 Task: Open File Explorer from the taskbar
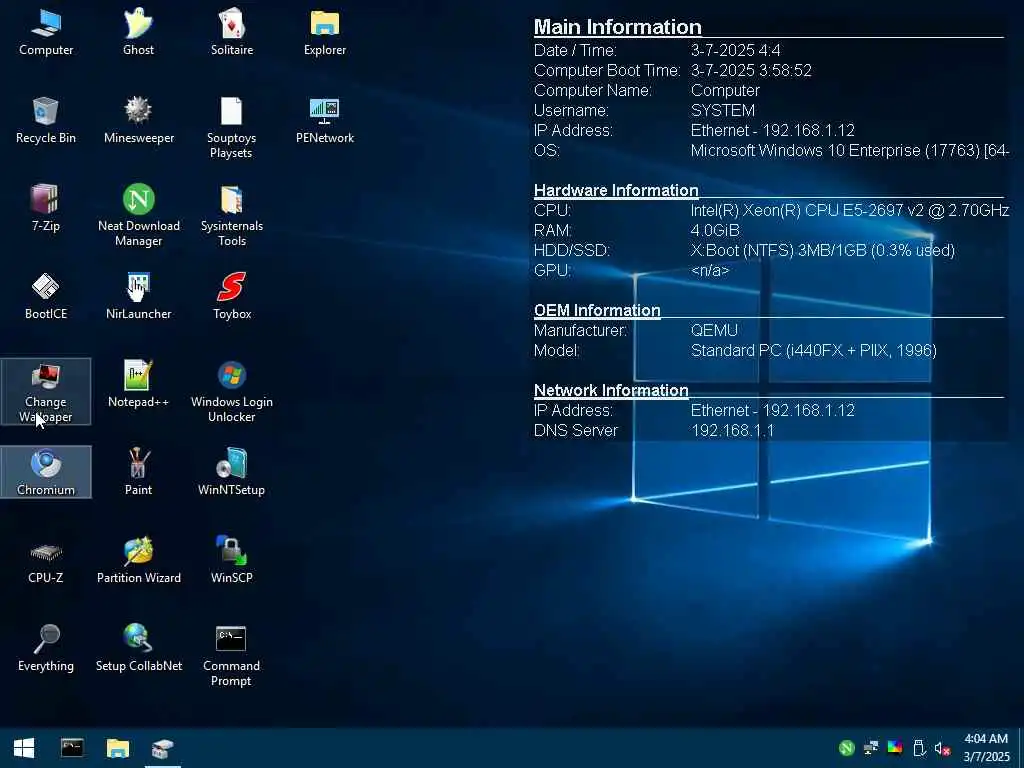tap(118, 748)
